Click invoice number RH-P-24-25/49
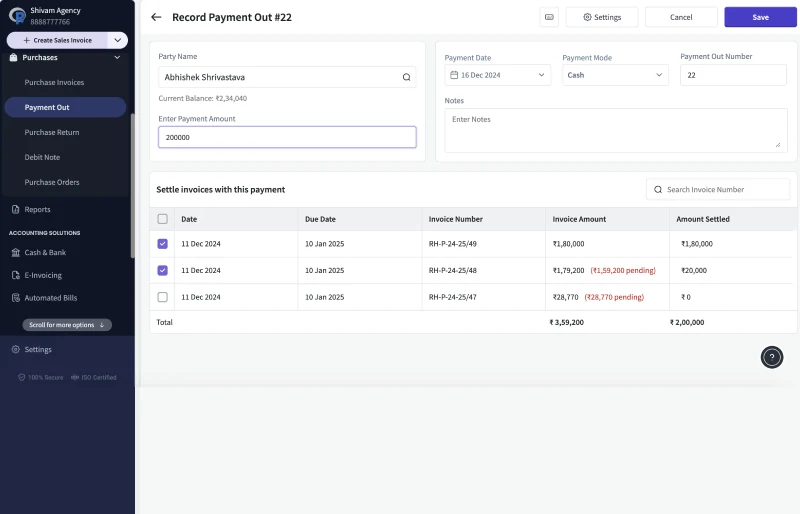The image size is (800, 514). pyautogui.click(x=453, y=244)
